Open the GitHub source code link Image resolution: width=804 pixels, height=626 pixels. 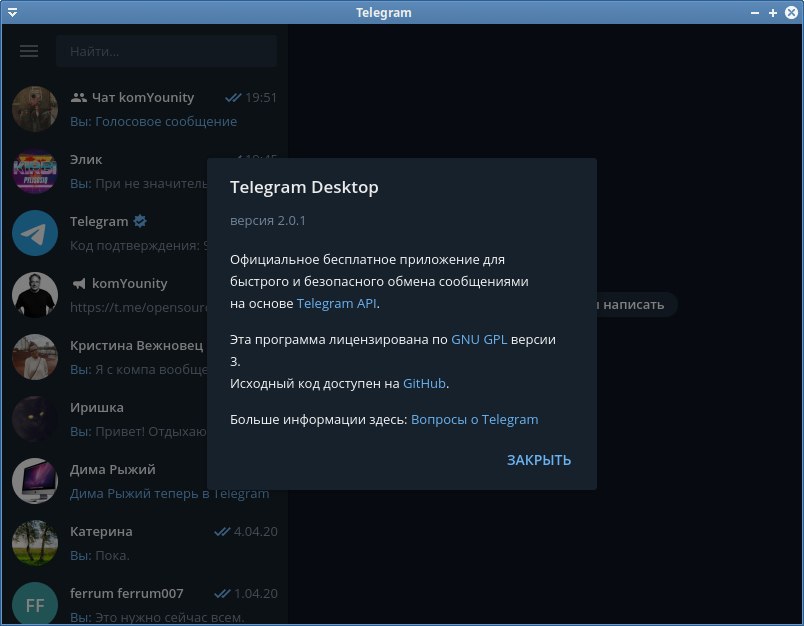[424, 383]
